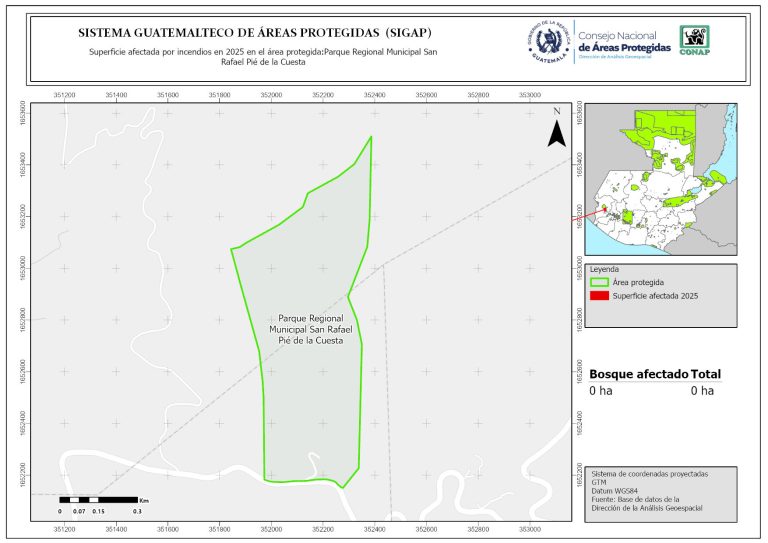The width and height of the screenshot is (768, 543).
Task: Select the Leyenda heading
Action: click(605, 270)
